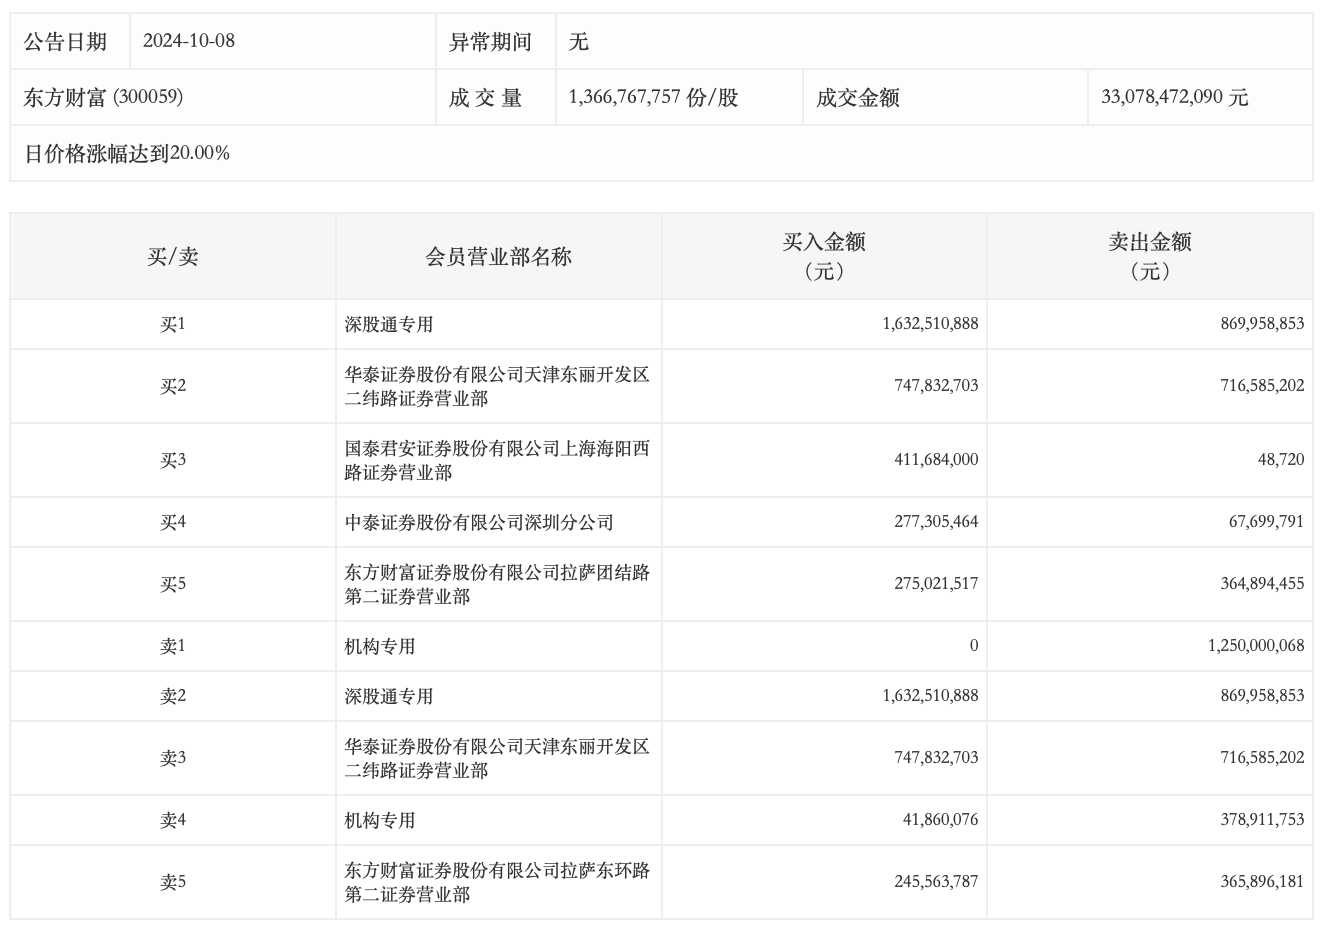Select the stock name 东方财富 (300059)
This screenshot has height=942, width=1322.
pyautogui.click(x=103, y=97)
